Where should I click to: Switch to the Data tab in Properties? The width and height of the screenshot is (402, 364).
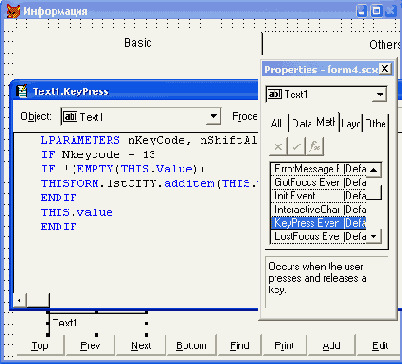point(301,123)
